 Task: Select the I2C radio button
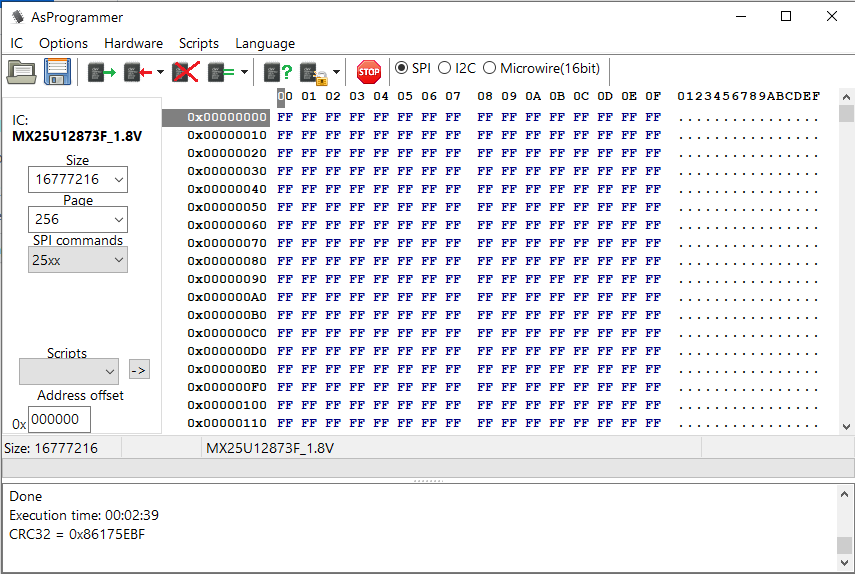coord(445,69)
